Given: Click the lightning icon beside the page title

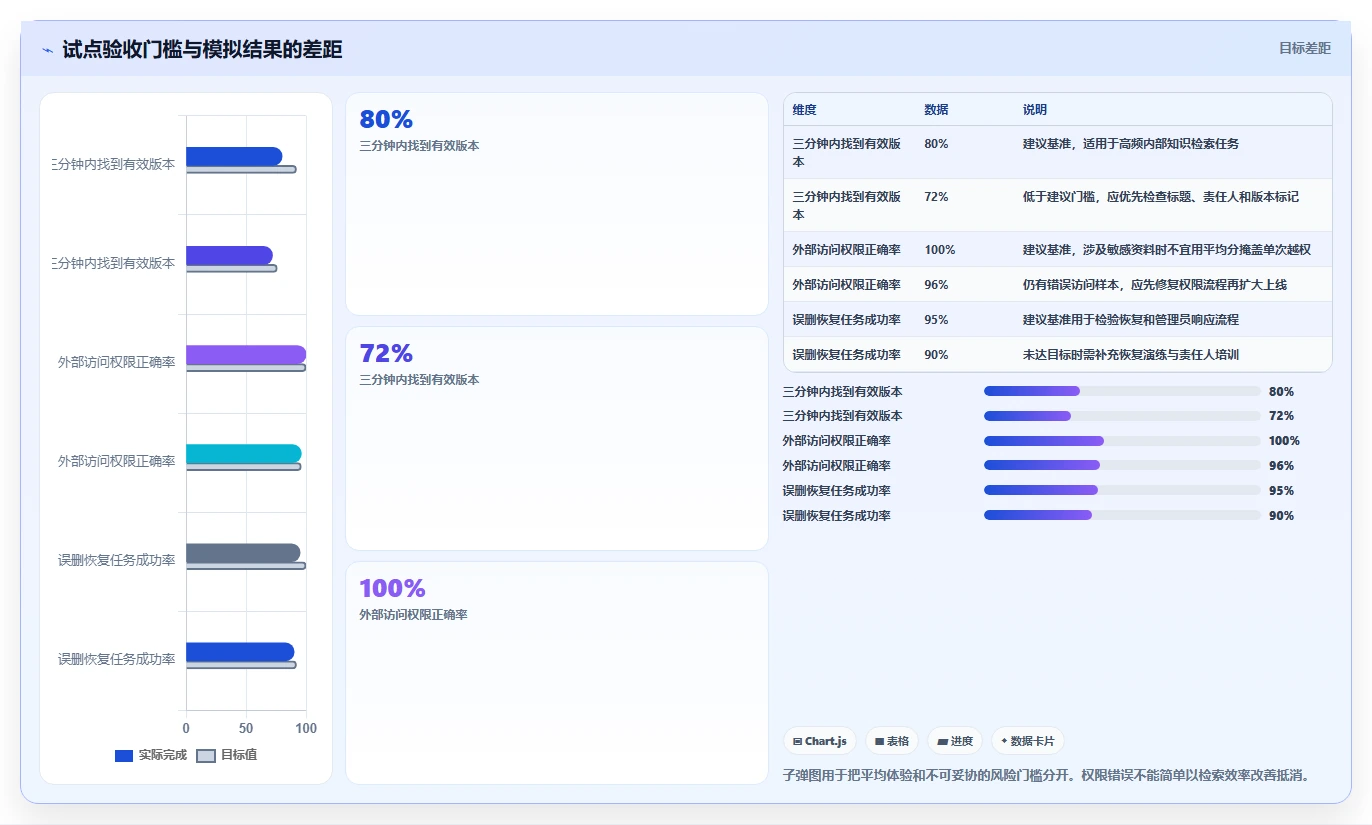Looking at the screenshot, I should [x=48, y=50].
